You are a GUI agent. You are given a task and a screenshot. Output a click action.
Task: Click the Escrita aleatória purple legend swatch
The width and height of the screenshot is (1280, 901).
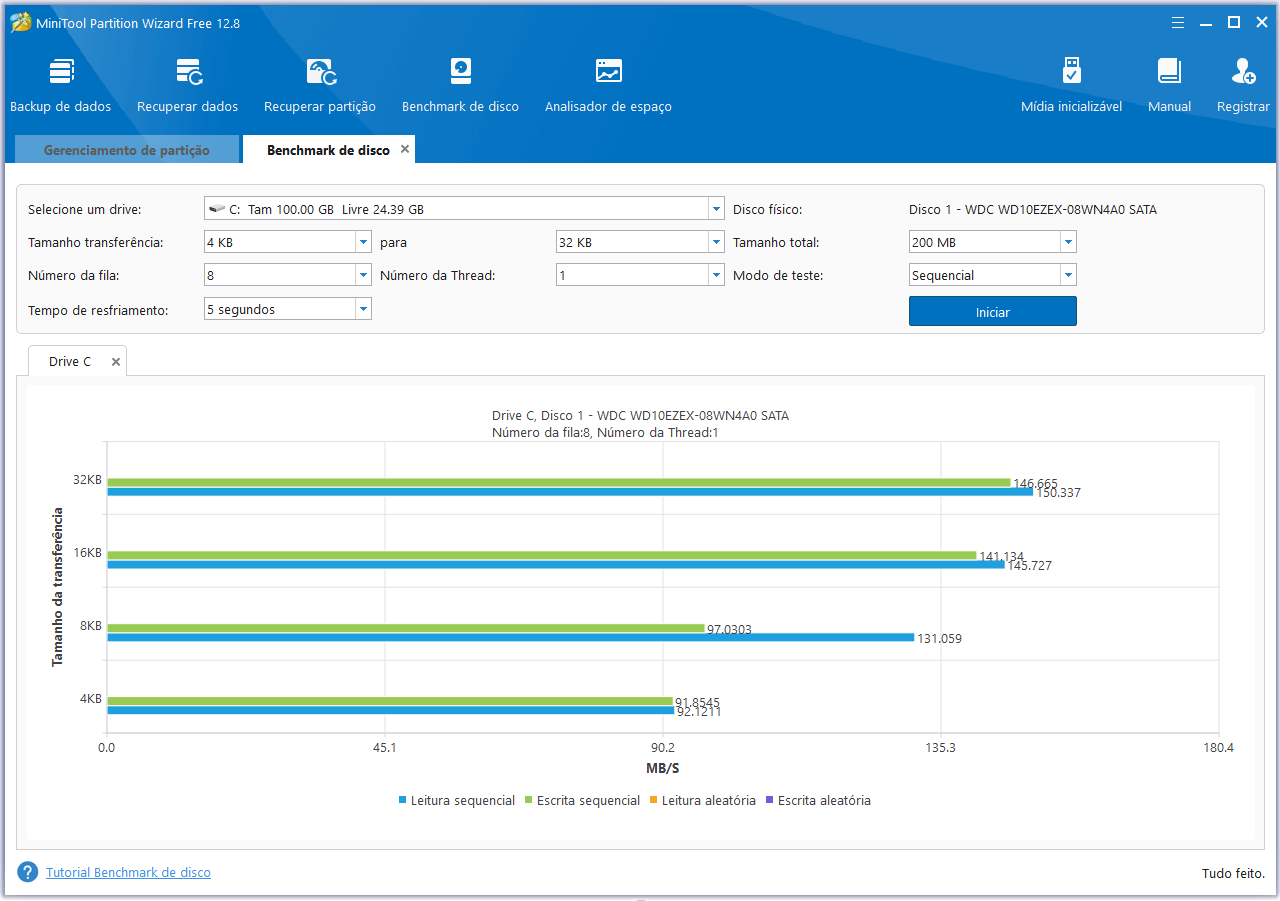tap(769, 800)
